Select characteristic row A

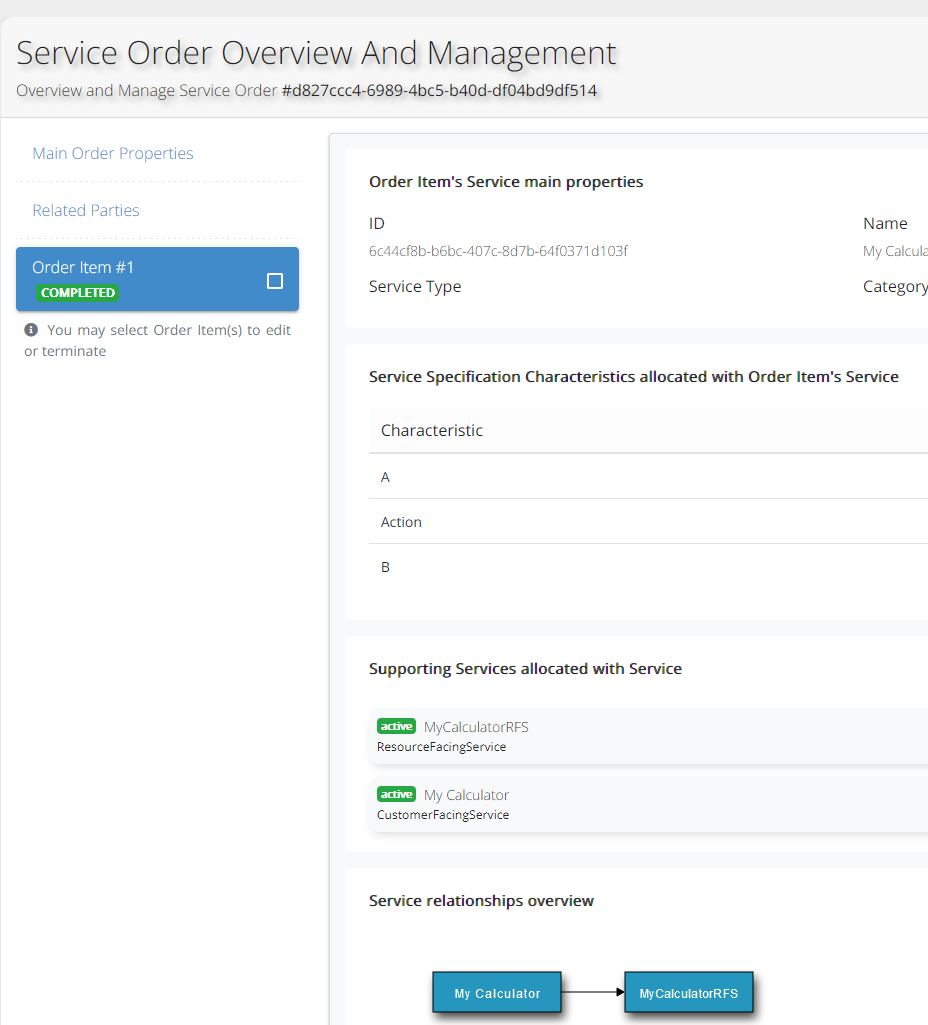click(386, 477)
